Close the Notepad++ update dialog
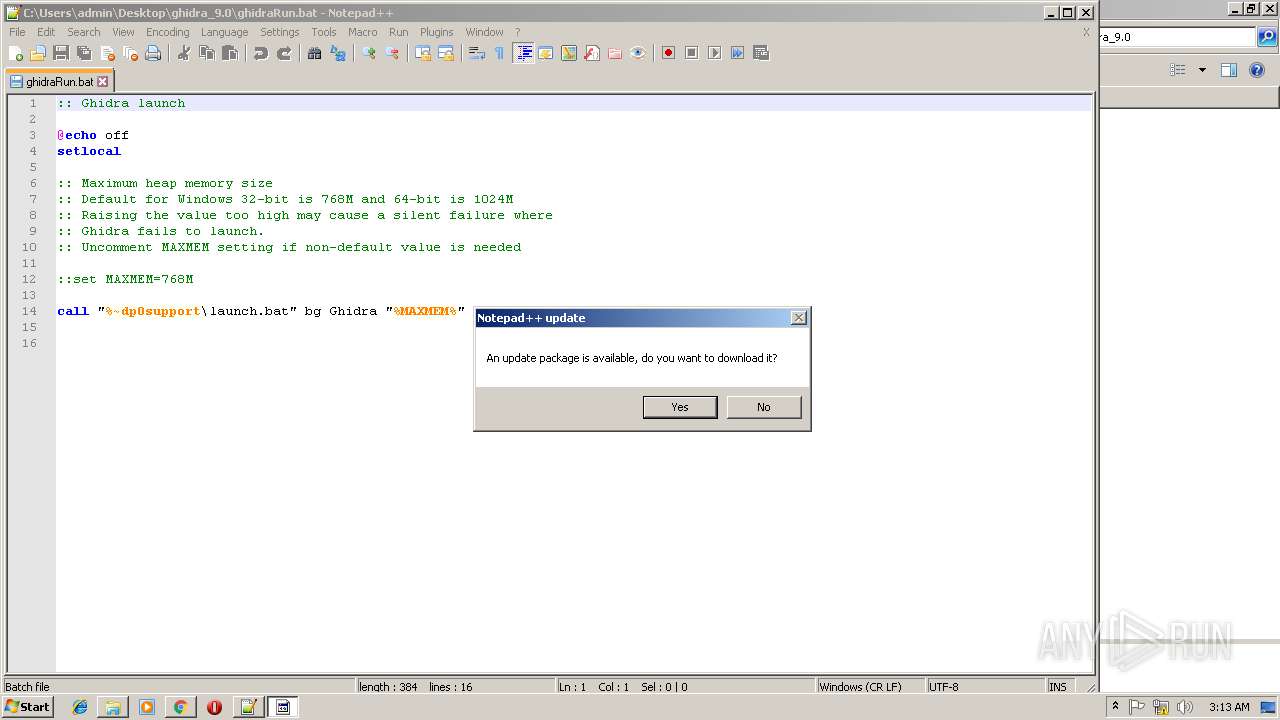 (798, 318)
